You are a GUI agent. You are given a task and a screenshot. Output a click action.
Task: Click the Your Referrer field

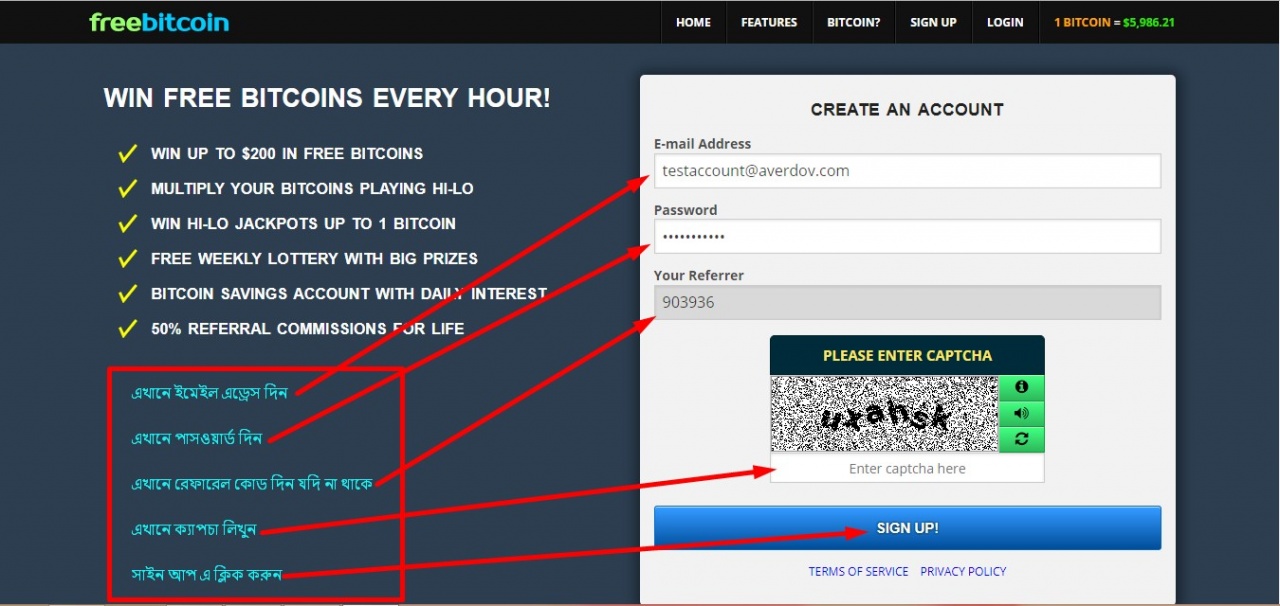[x=907, y=303]
